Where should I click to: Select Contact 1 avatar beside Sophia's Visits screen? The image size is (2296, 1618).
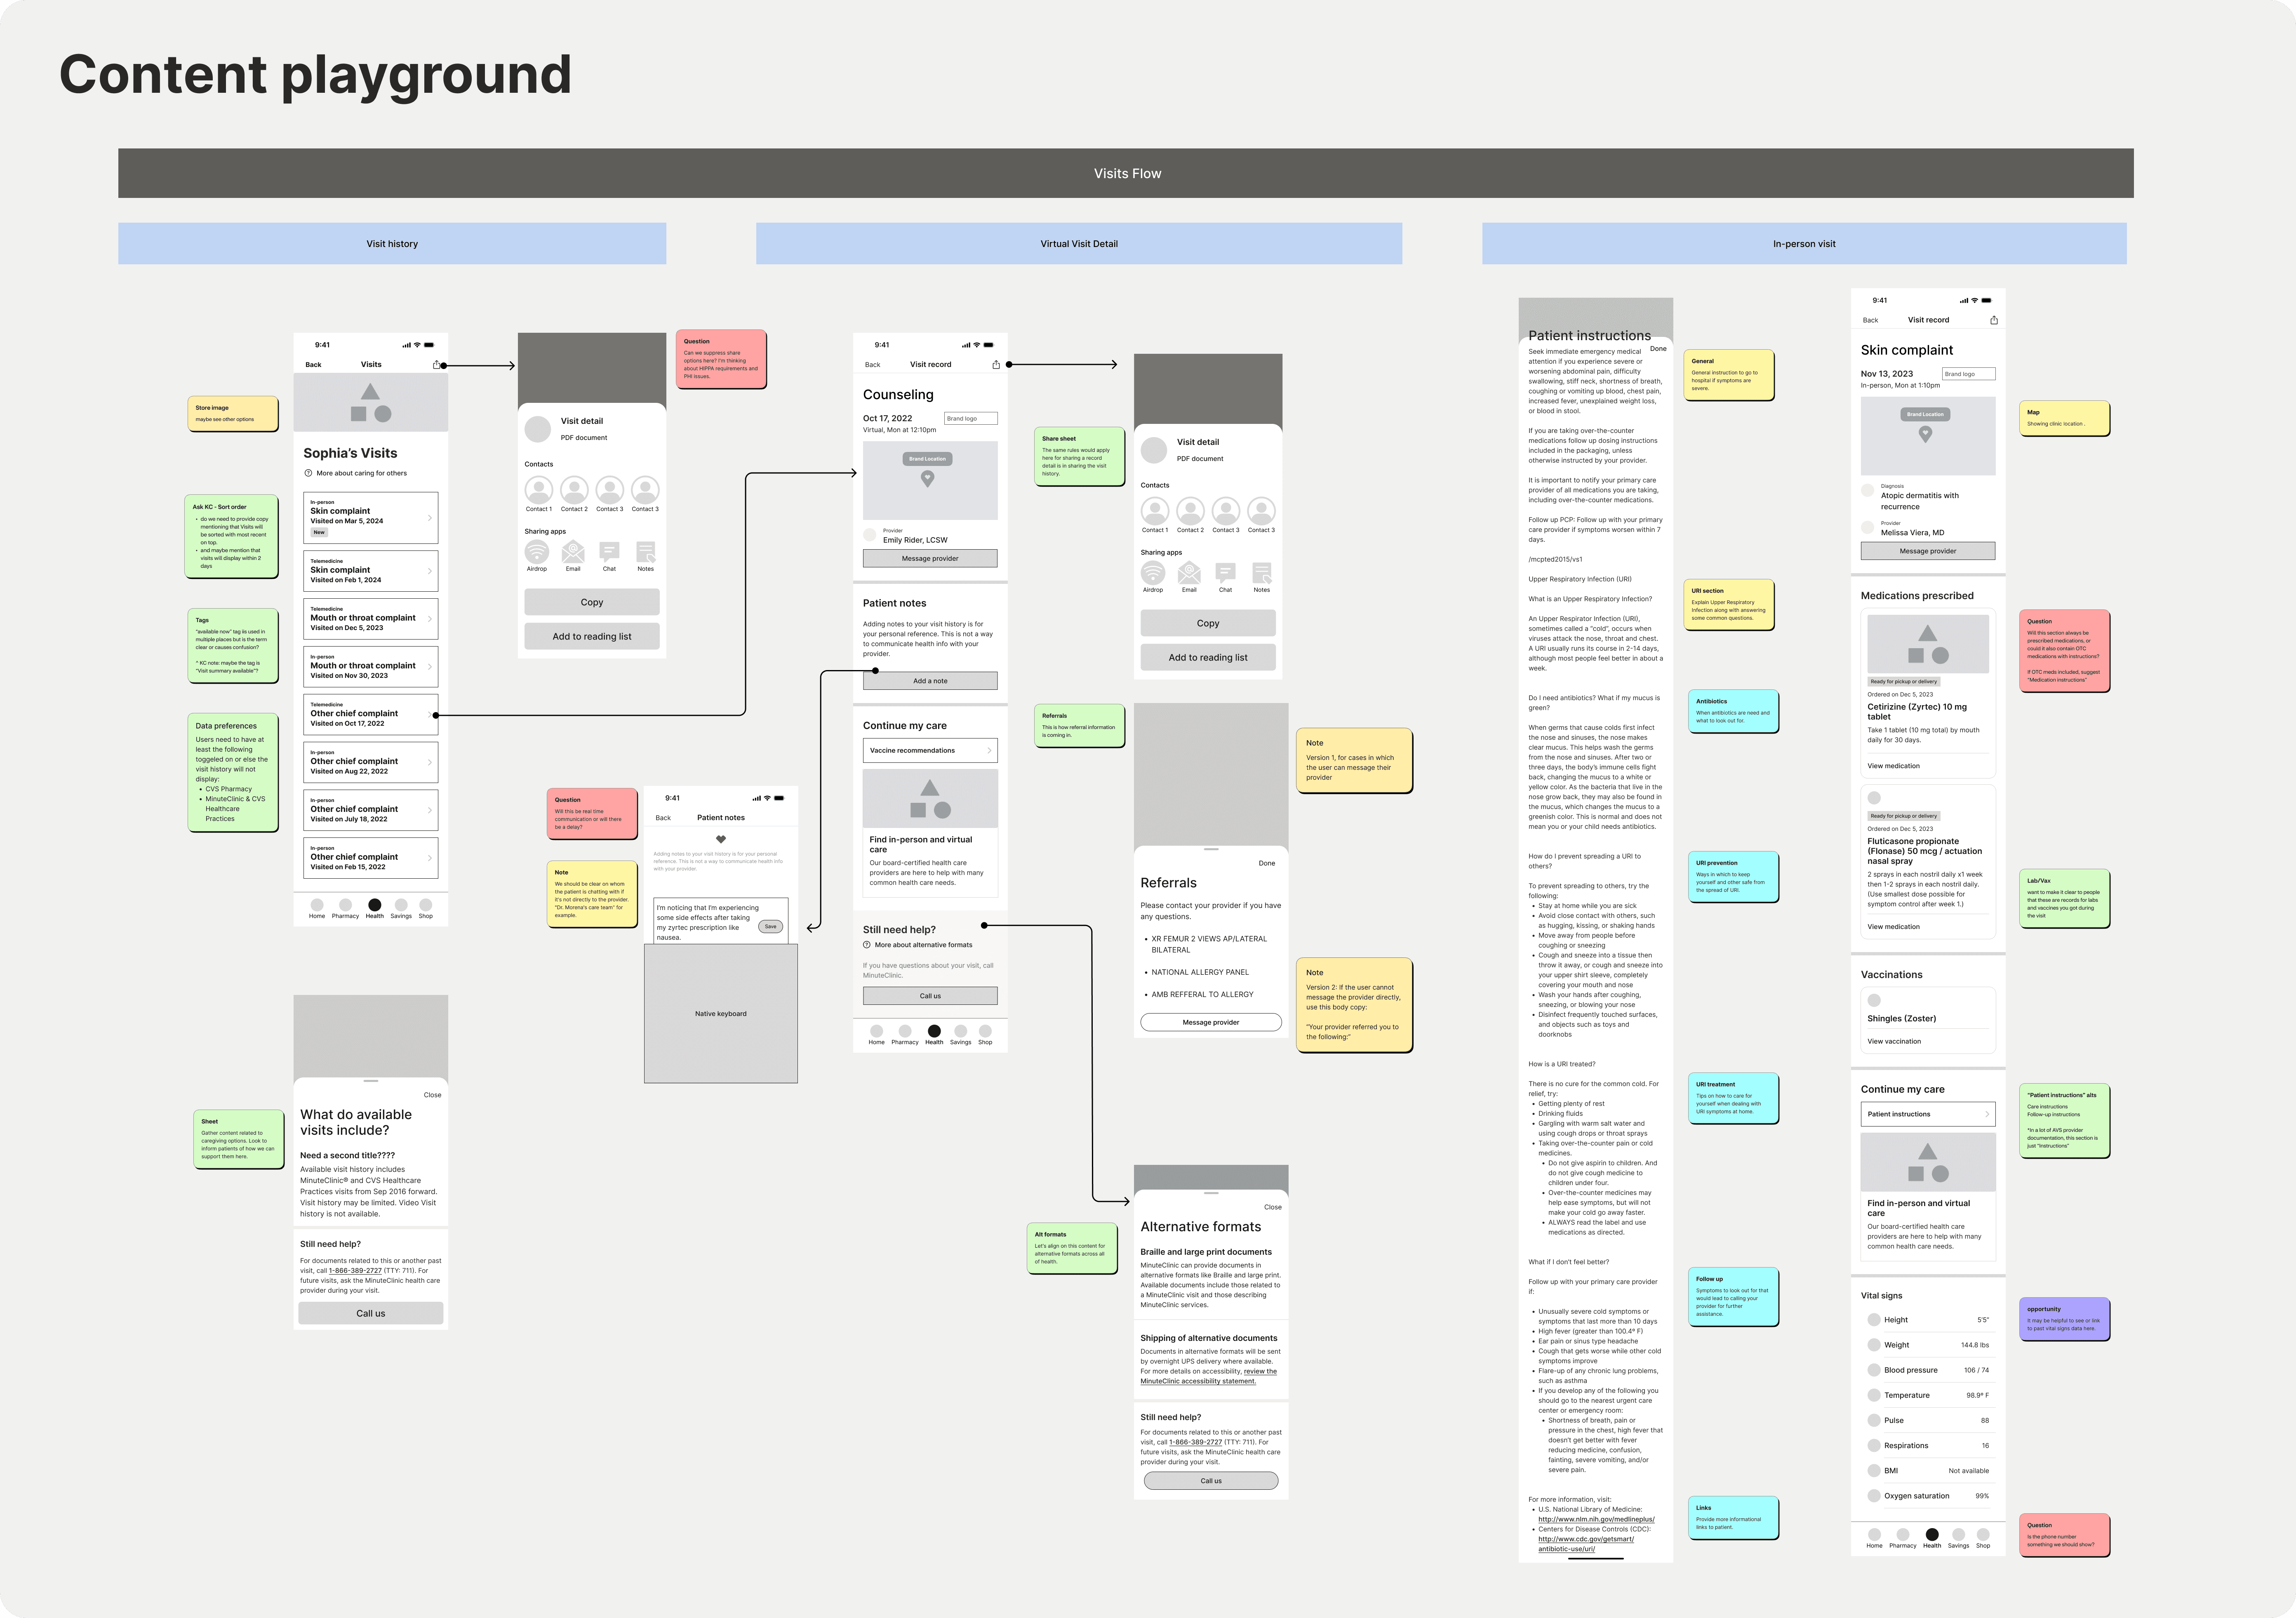click(x=538, y=490)
